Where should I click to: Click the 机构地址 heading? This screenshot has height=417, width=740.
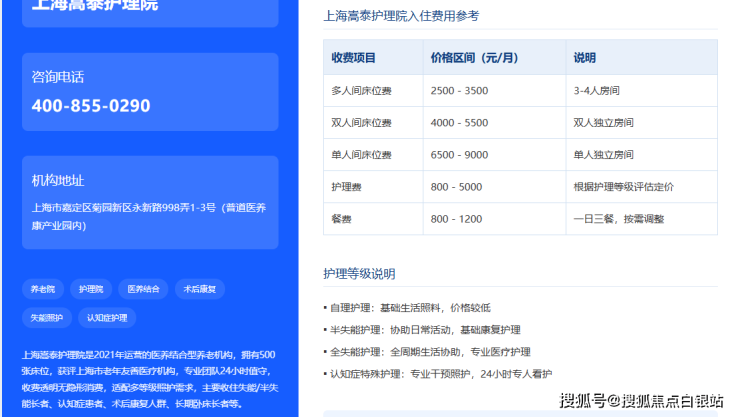(x=58, y=180)
